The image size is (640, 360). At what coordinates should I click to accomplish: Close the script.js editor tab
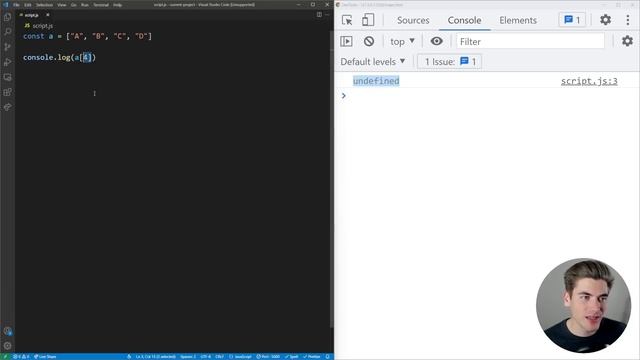(x=47, y=15)
